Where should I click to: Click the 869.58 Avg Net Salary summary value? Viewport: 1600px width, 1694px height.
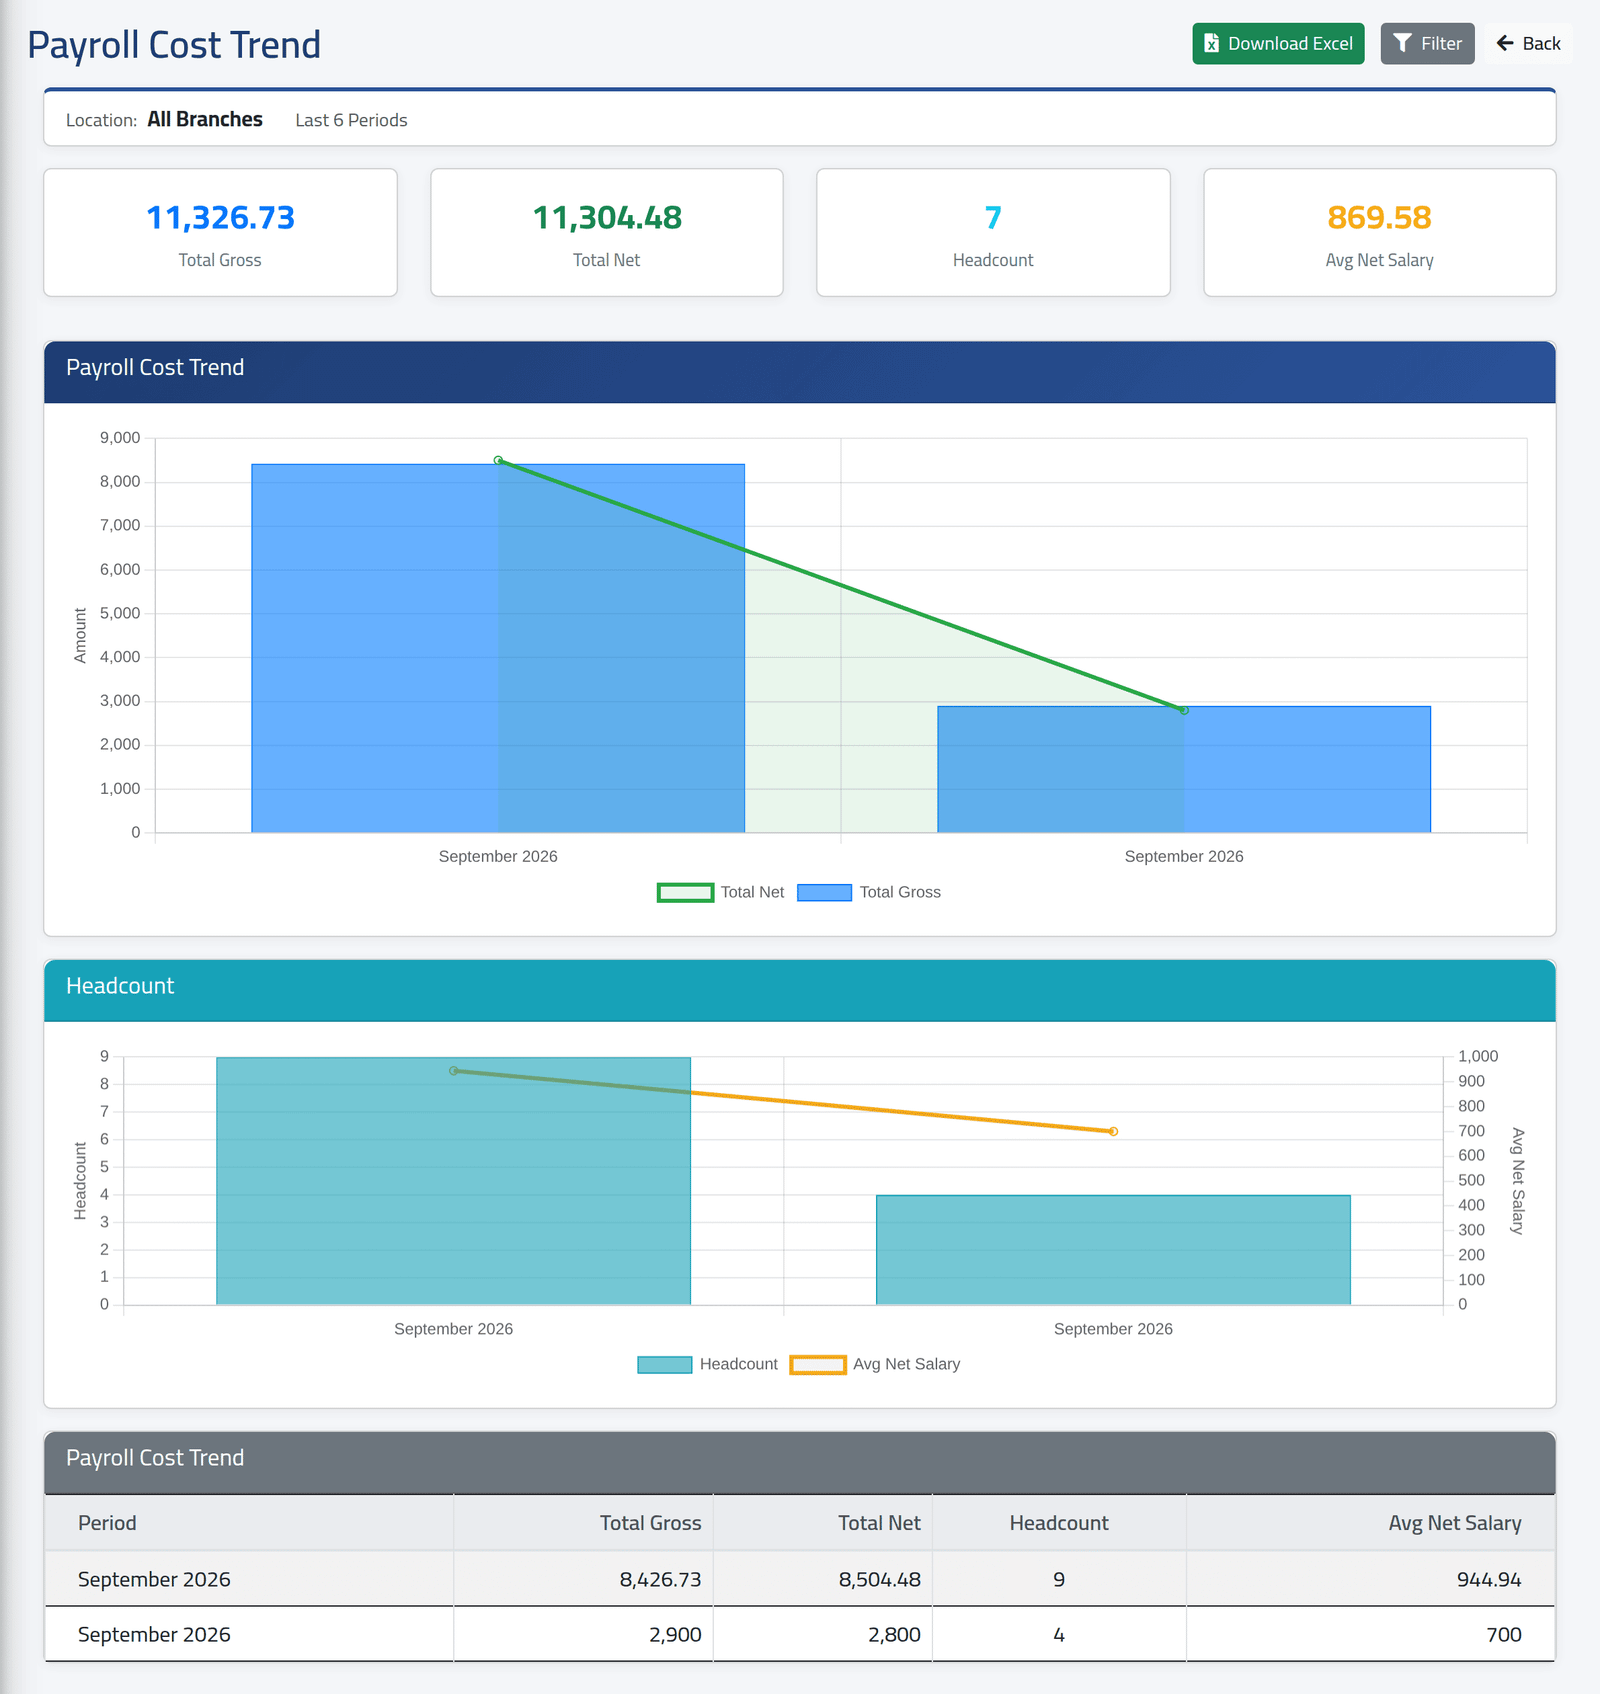1379,218
